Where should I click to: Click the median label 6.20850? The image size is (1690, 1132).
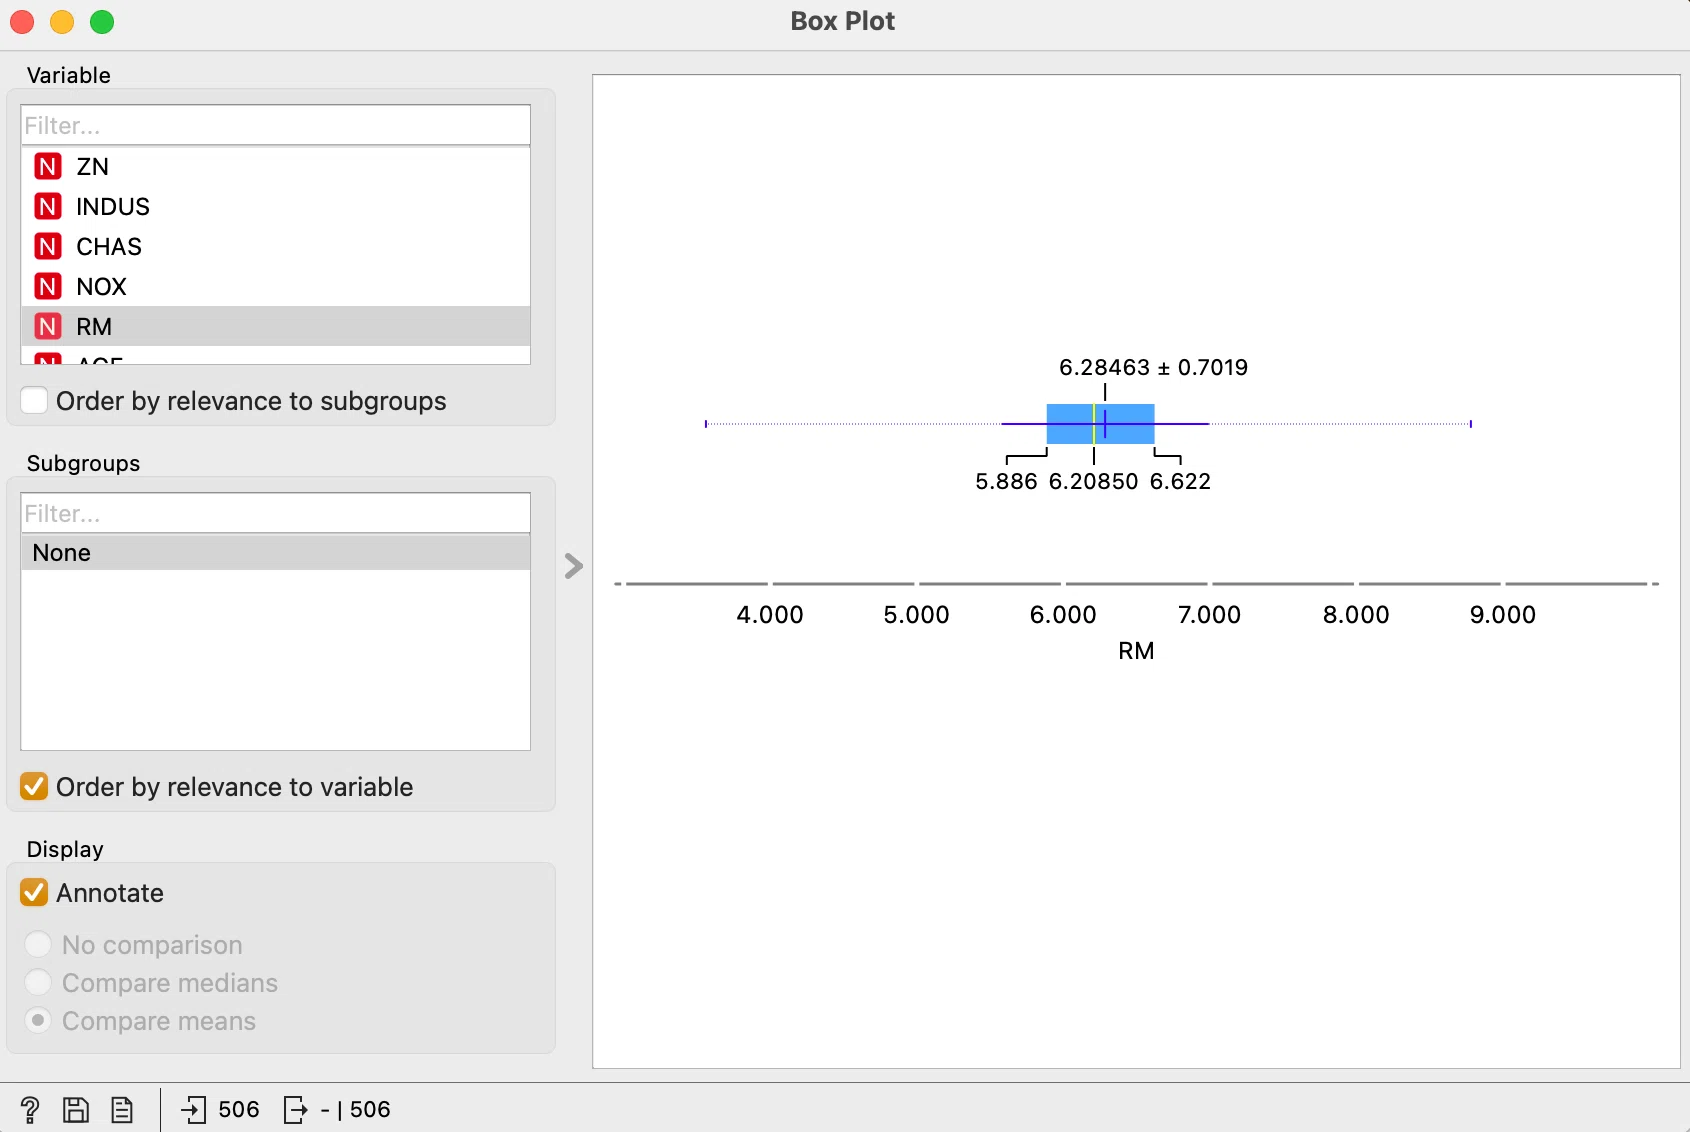click(1093, 482)
